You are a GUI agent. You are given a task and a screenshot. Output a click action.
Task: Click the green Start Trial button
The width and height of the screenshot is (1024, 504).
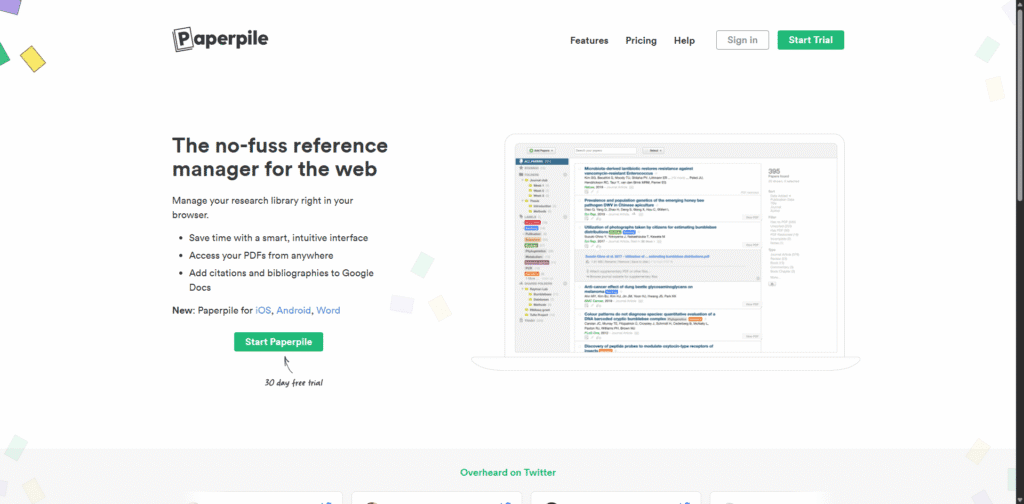point(810,40)
